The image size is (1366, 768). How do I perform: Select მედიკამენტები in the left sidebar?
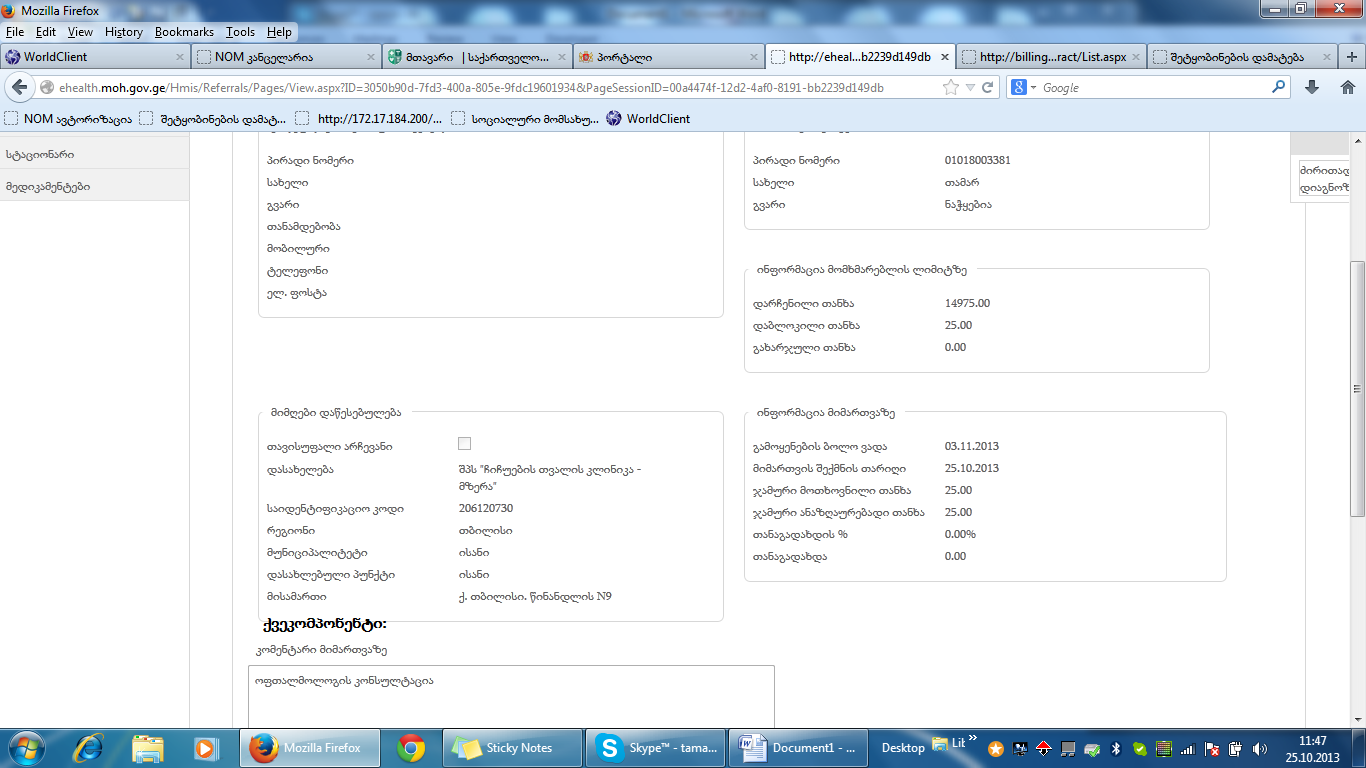(47, 186)
